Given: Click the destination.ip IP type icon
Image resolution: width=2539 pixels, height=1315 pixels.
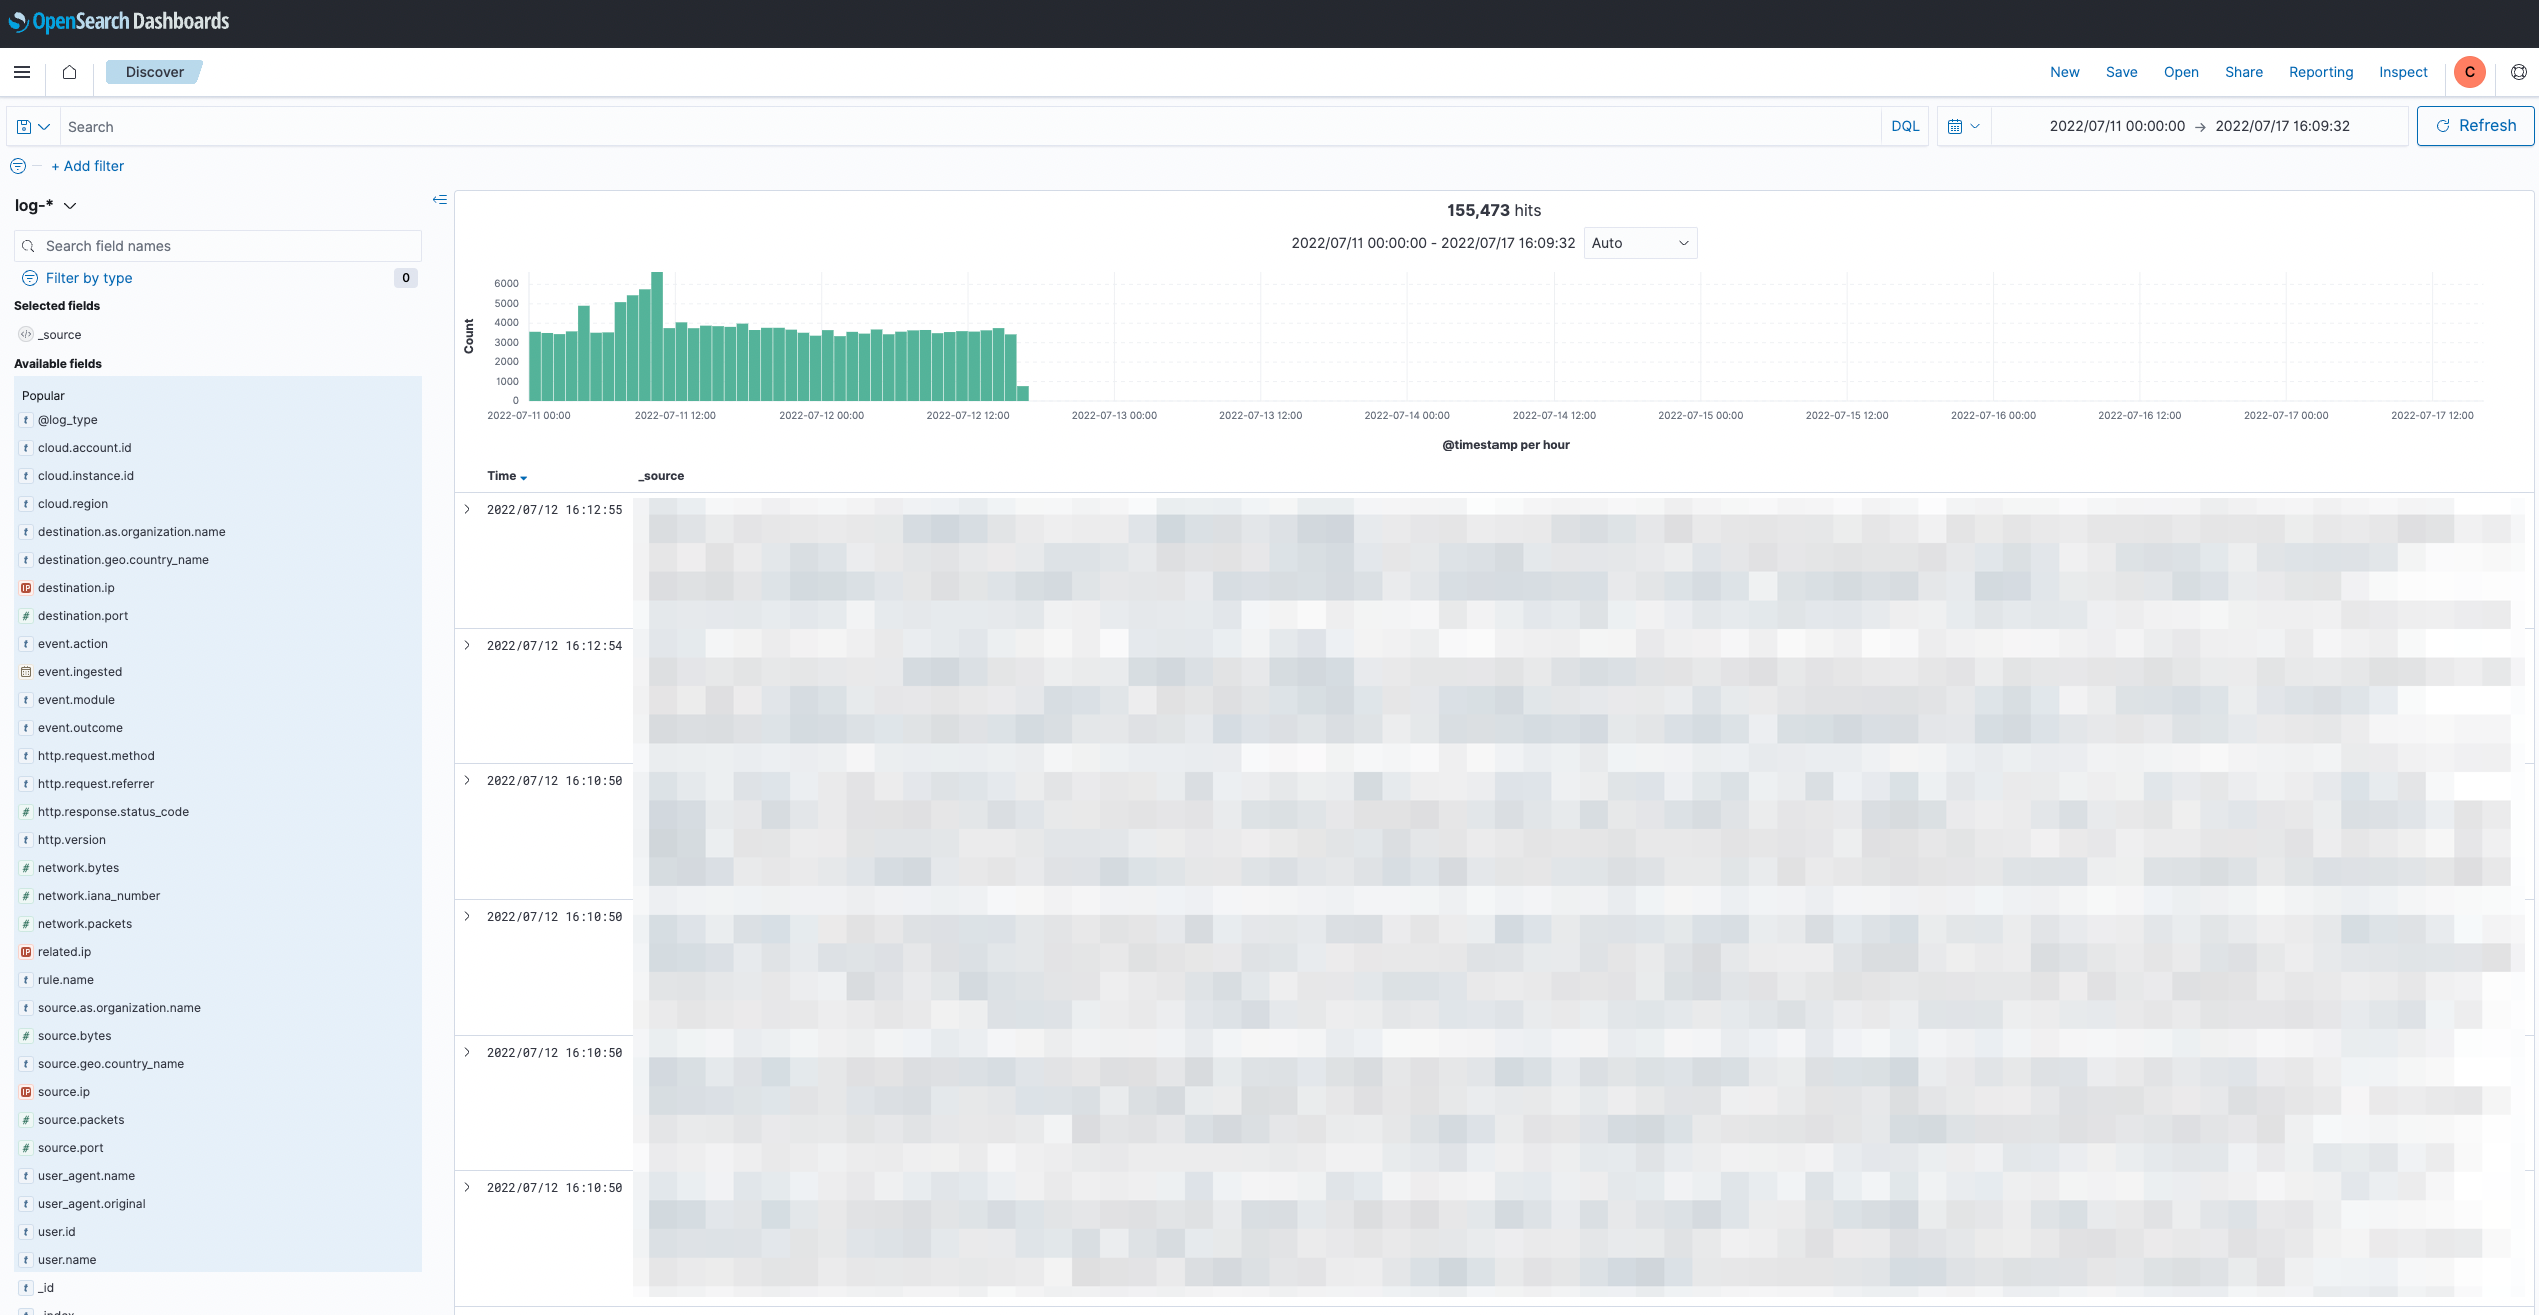Looking at the screenshot, I should click(x=26, y=588).
